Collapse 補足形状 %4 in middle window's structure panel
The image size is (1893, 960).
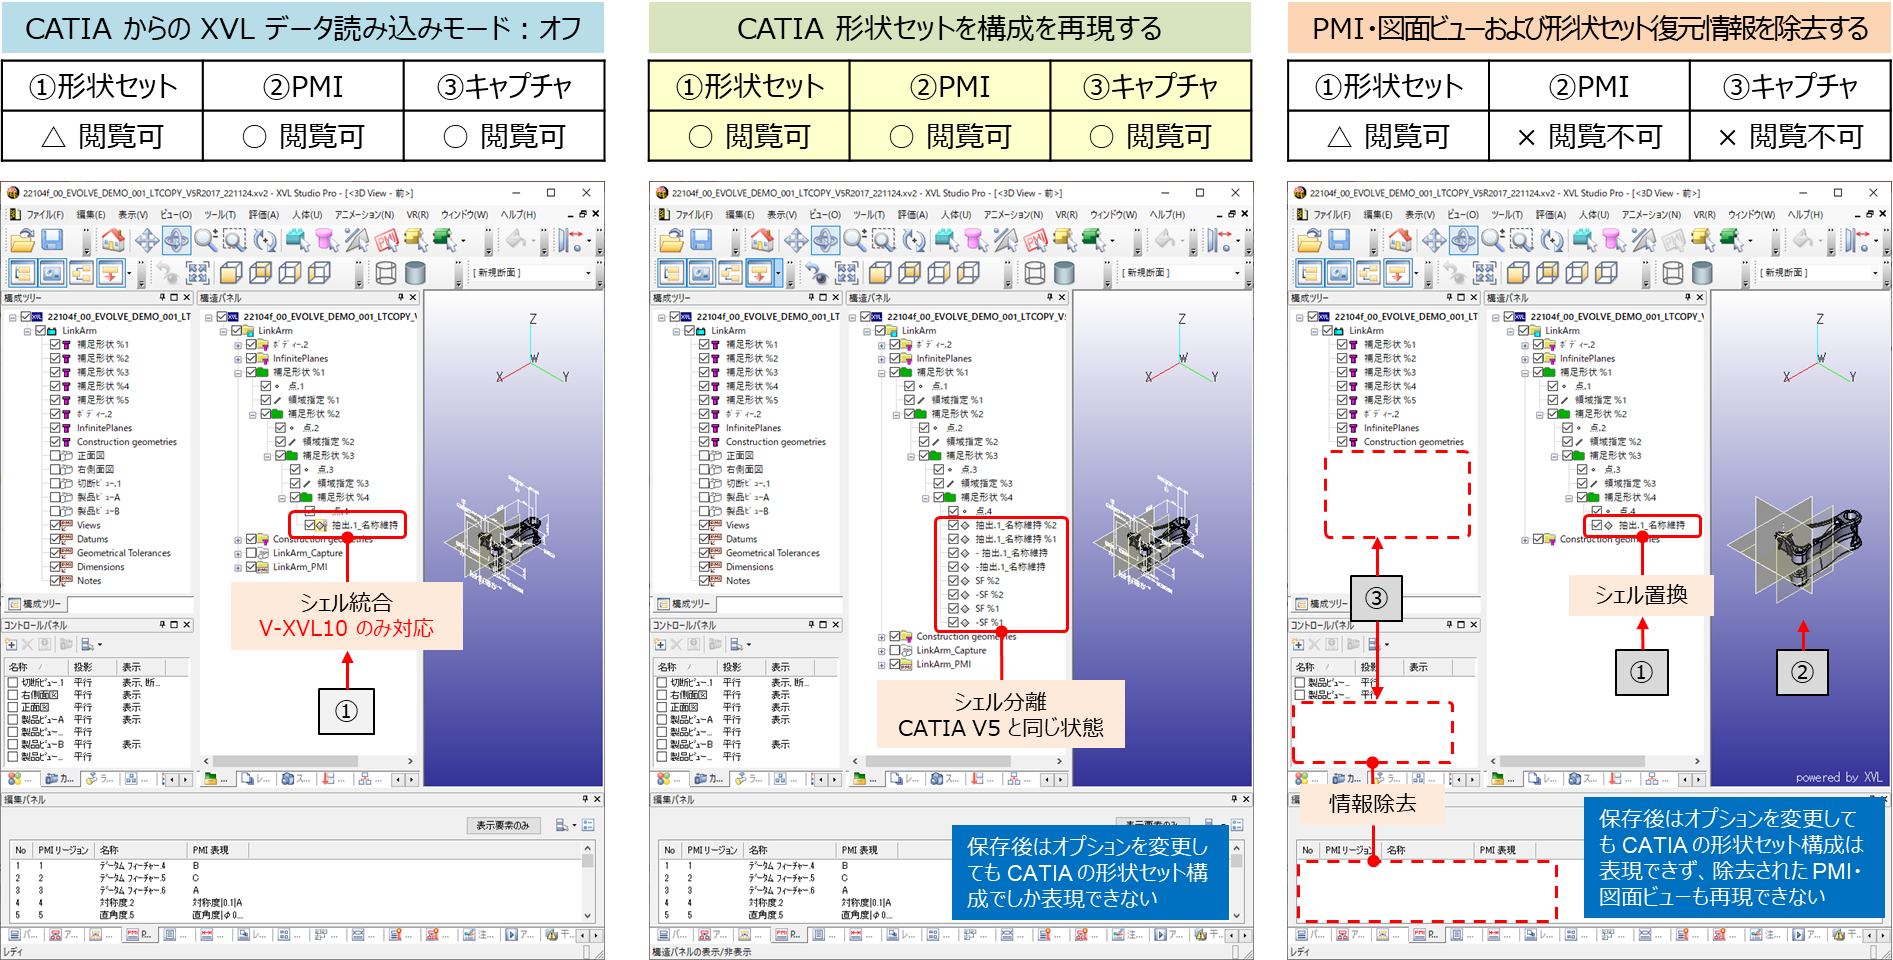[926, 497]
